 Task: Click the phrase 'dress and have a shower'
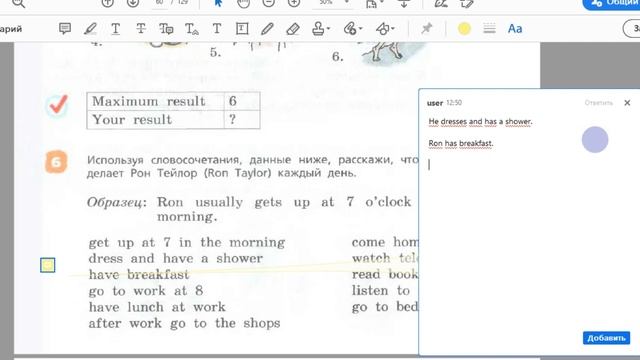tap(176, 258)
